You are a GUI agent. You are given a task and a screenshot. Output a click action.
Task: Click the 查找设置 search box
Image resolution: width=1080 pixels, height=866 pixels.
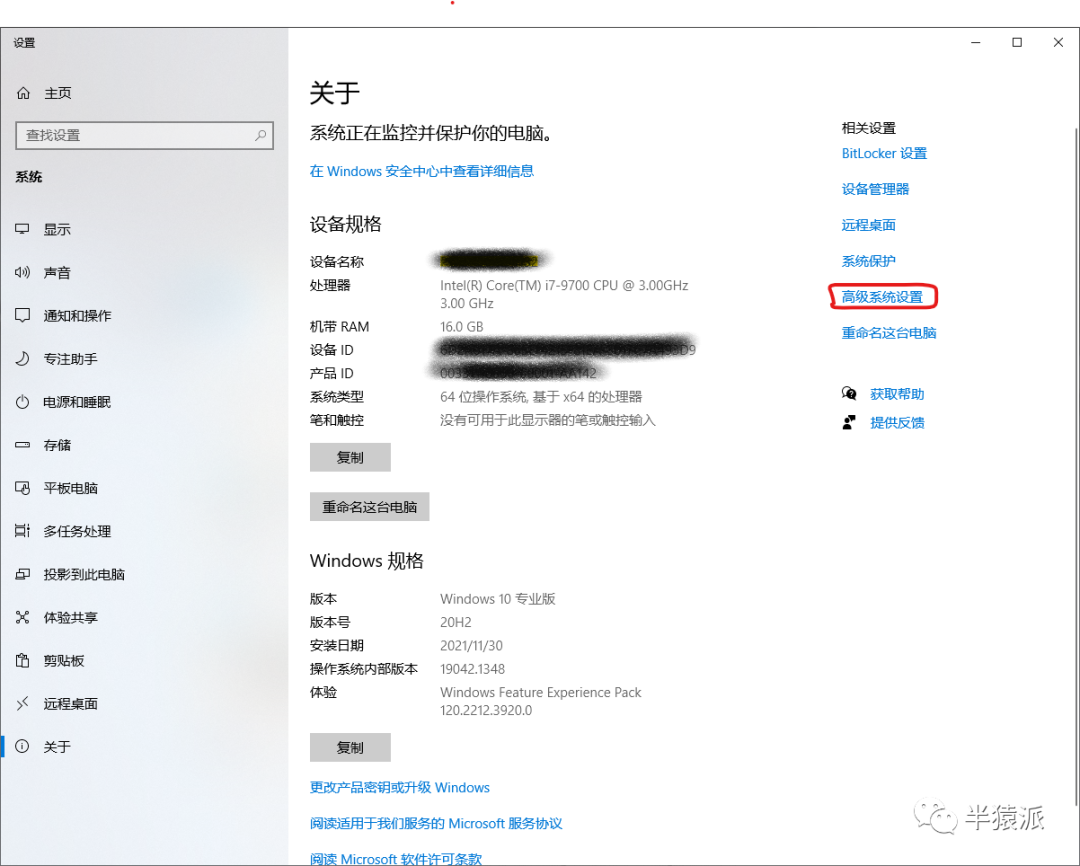point(144,135)
